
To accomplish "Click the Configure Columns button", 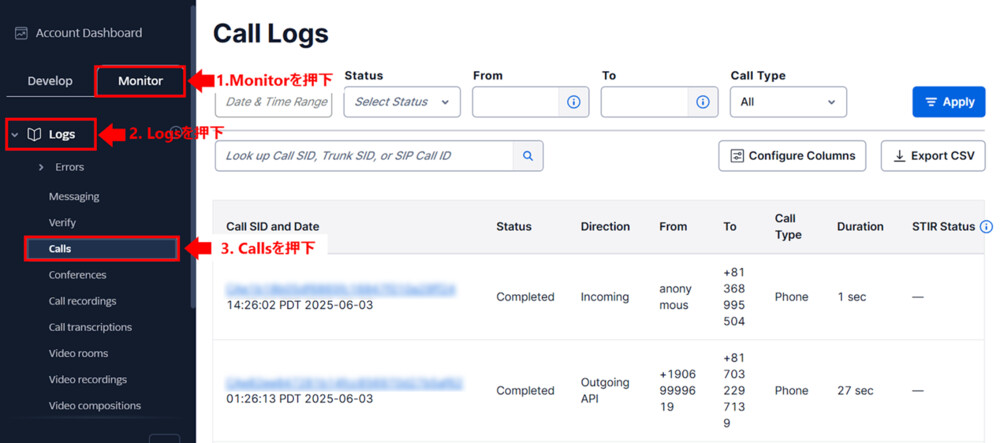I will click(x=792, y=156).
